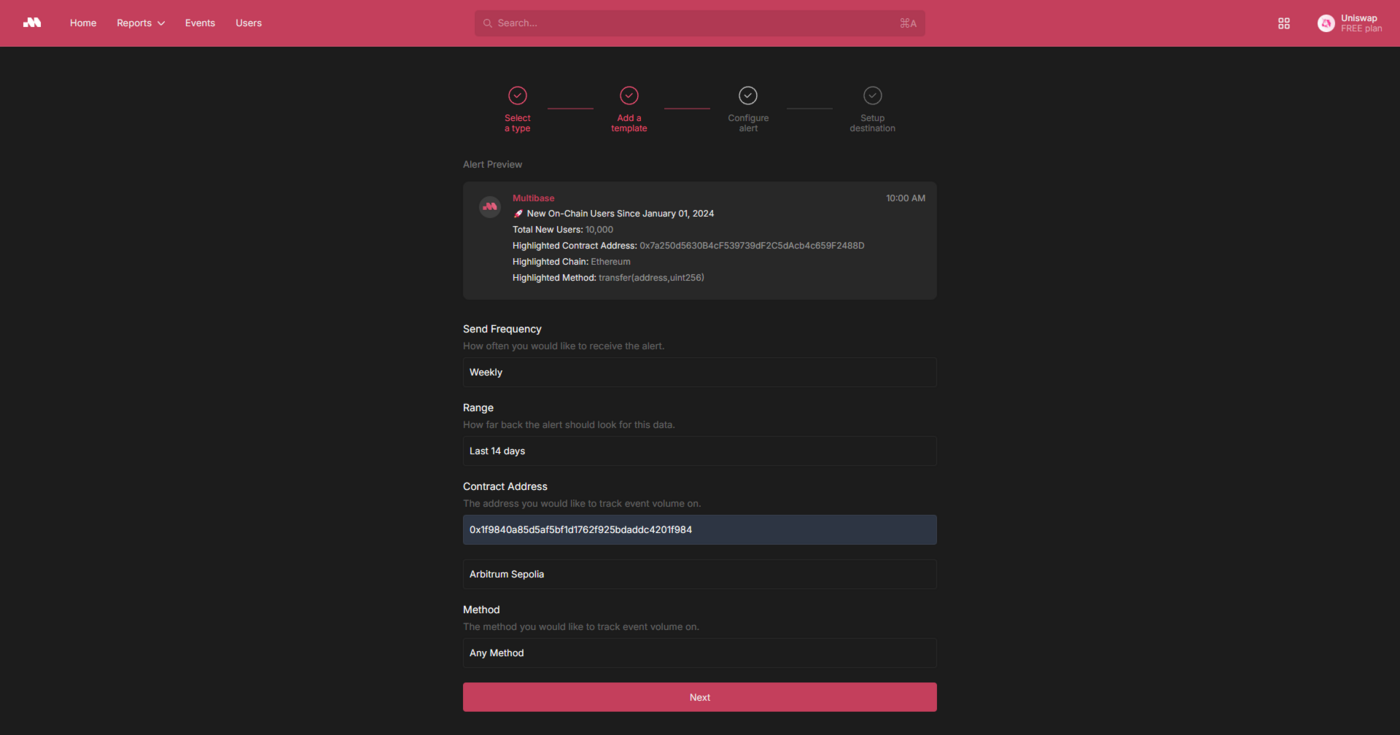Viewport: 1400px width, 735px height.
Task: Click the '10:00 AM' timestamp in preview
Action: (x=906, y=198)
